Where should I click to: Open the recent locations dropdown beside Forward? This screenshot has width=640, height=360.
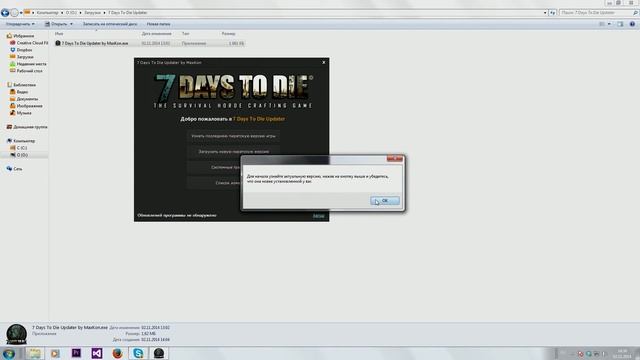[x=21, y=13]
